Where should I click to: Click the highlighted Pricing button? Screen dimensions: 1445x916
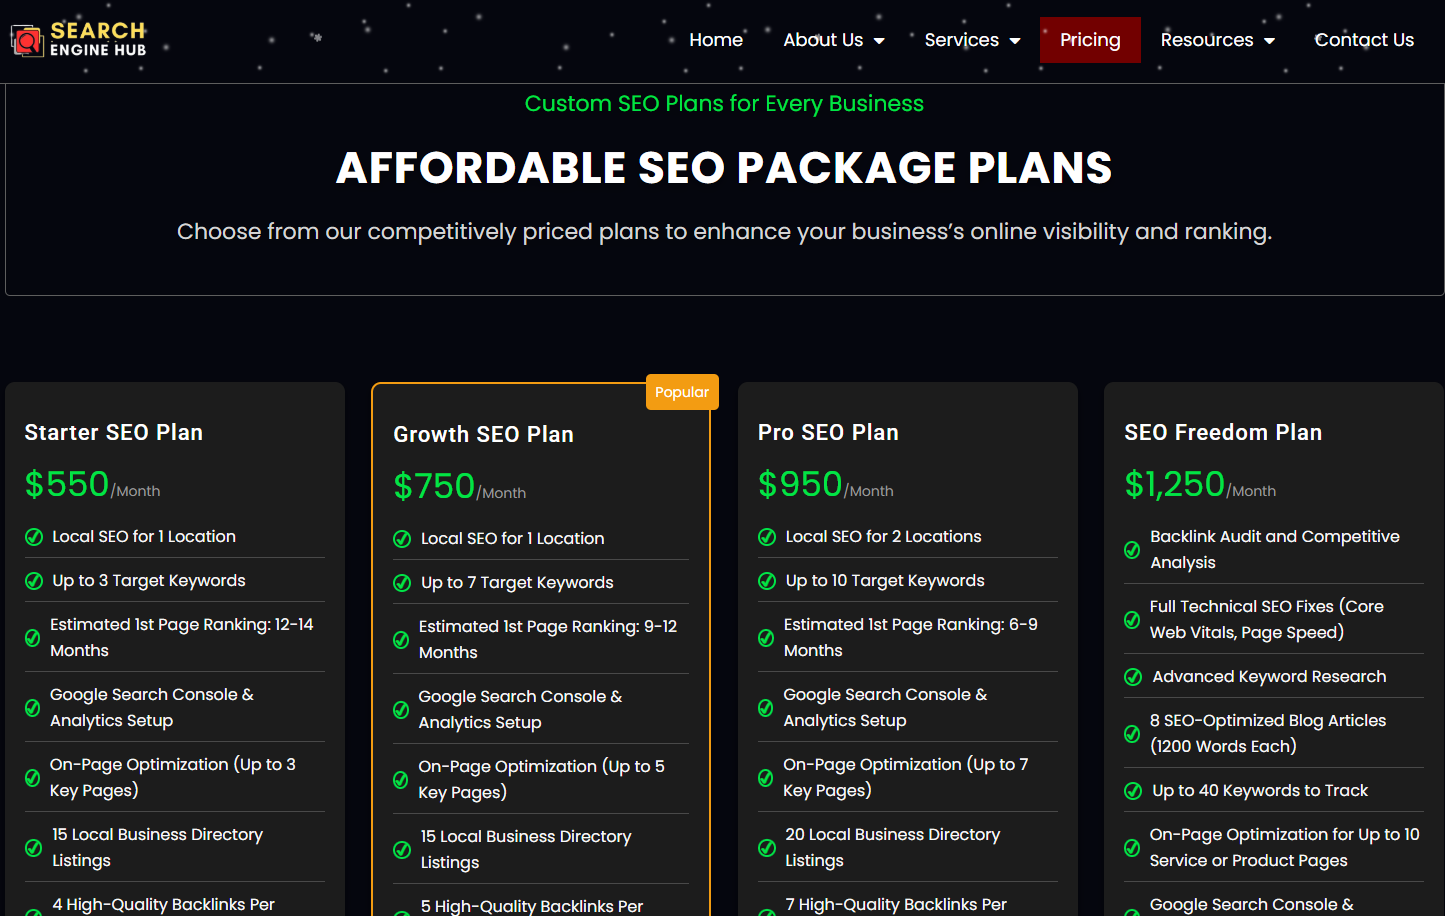(x=1090, y=40)
